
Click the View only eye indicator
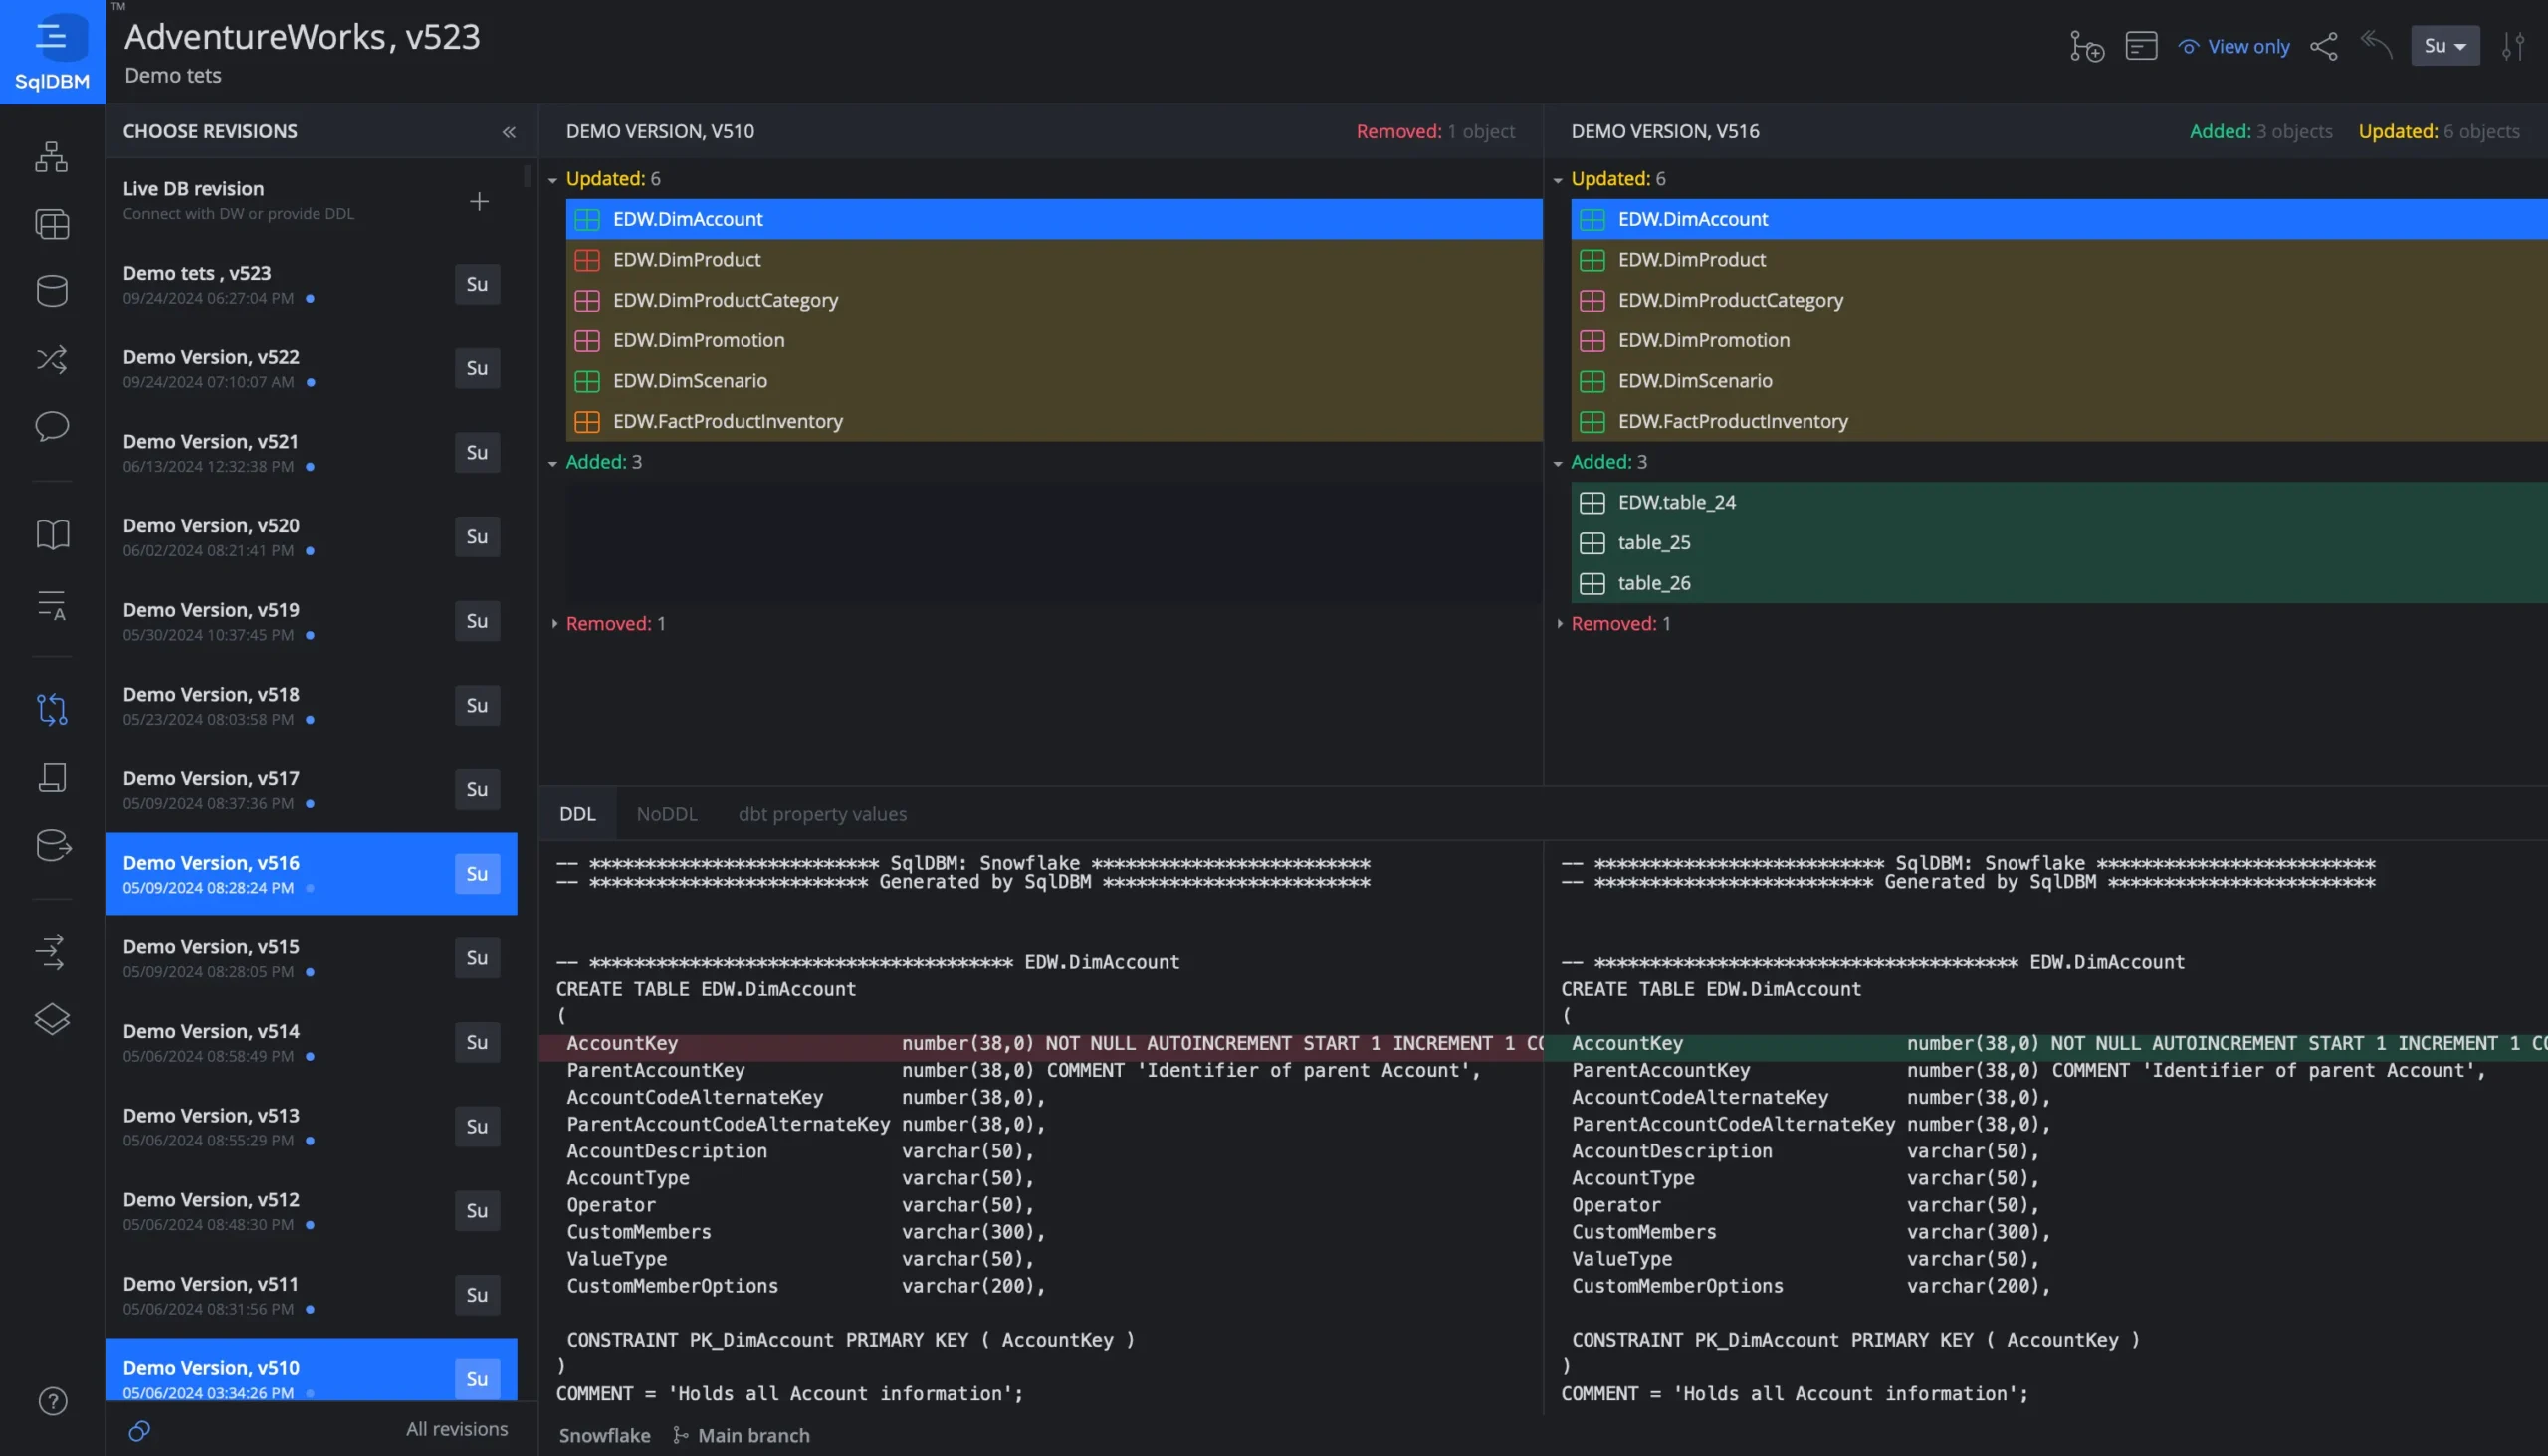tap(2234, 46)
